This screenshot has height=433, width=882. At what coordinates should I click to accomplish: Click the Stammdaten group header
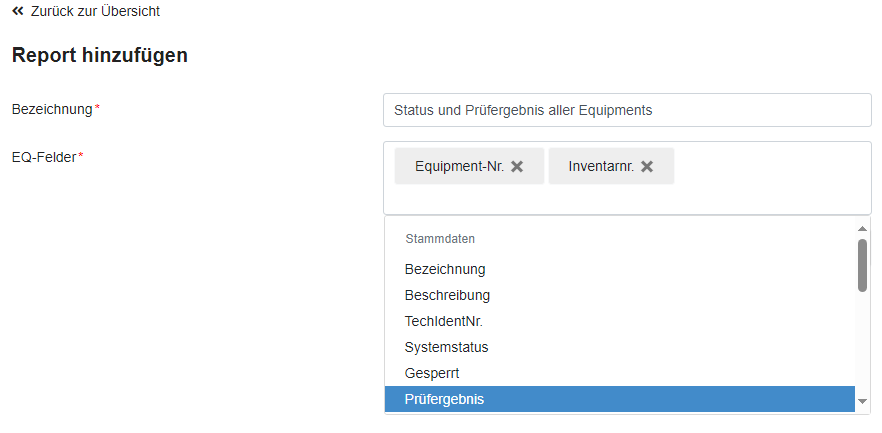[x=440, y=239]
